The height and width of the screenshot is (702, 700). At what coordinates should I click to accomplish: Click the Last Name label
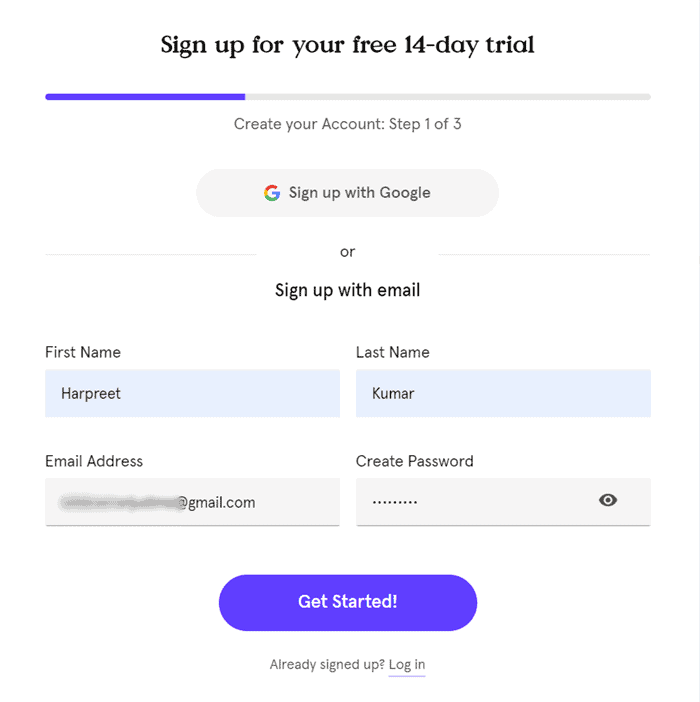coord(393,352)
